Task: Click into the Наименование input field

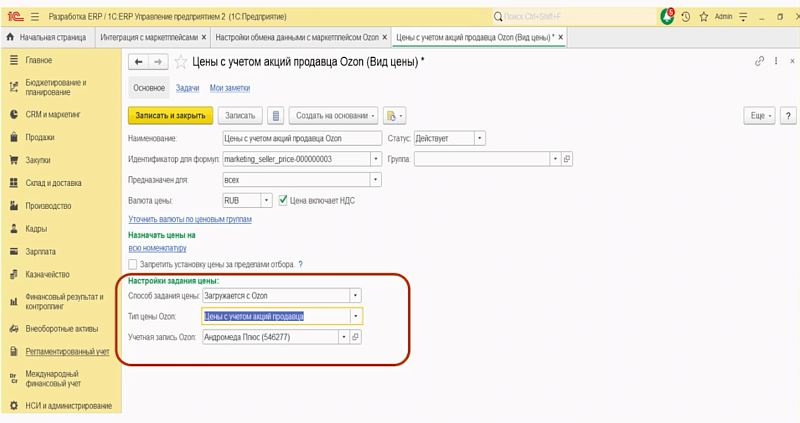Action: (x=302, y=138)
